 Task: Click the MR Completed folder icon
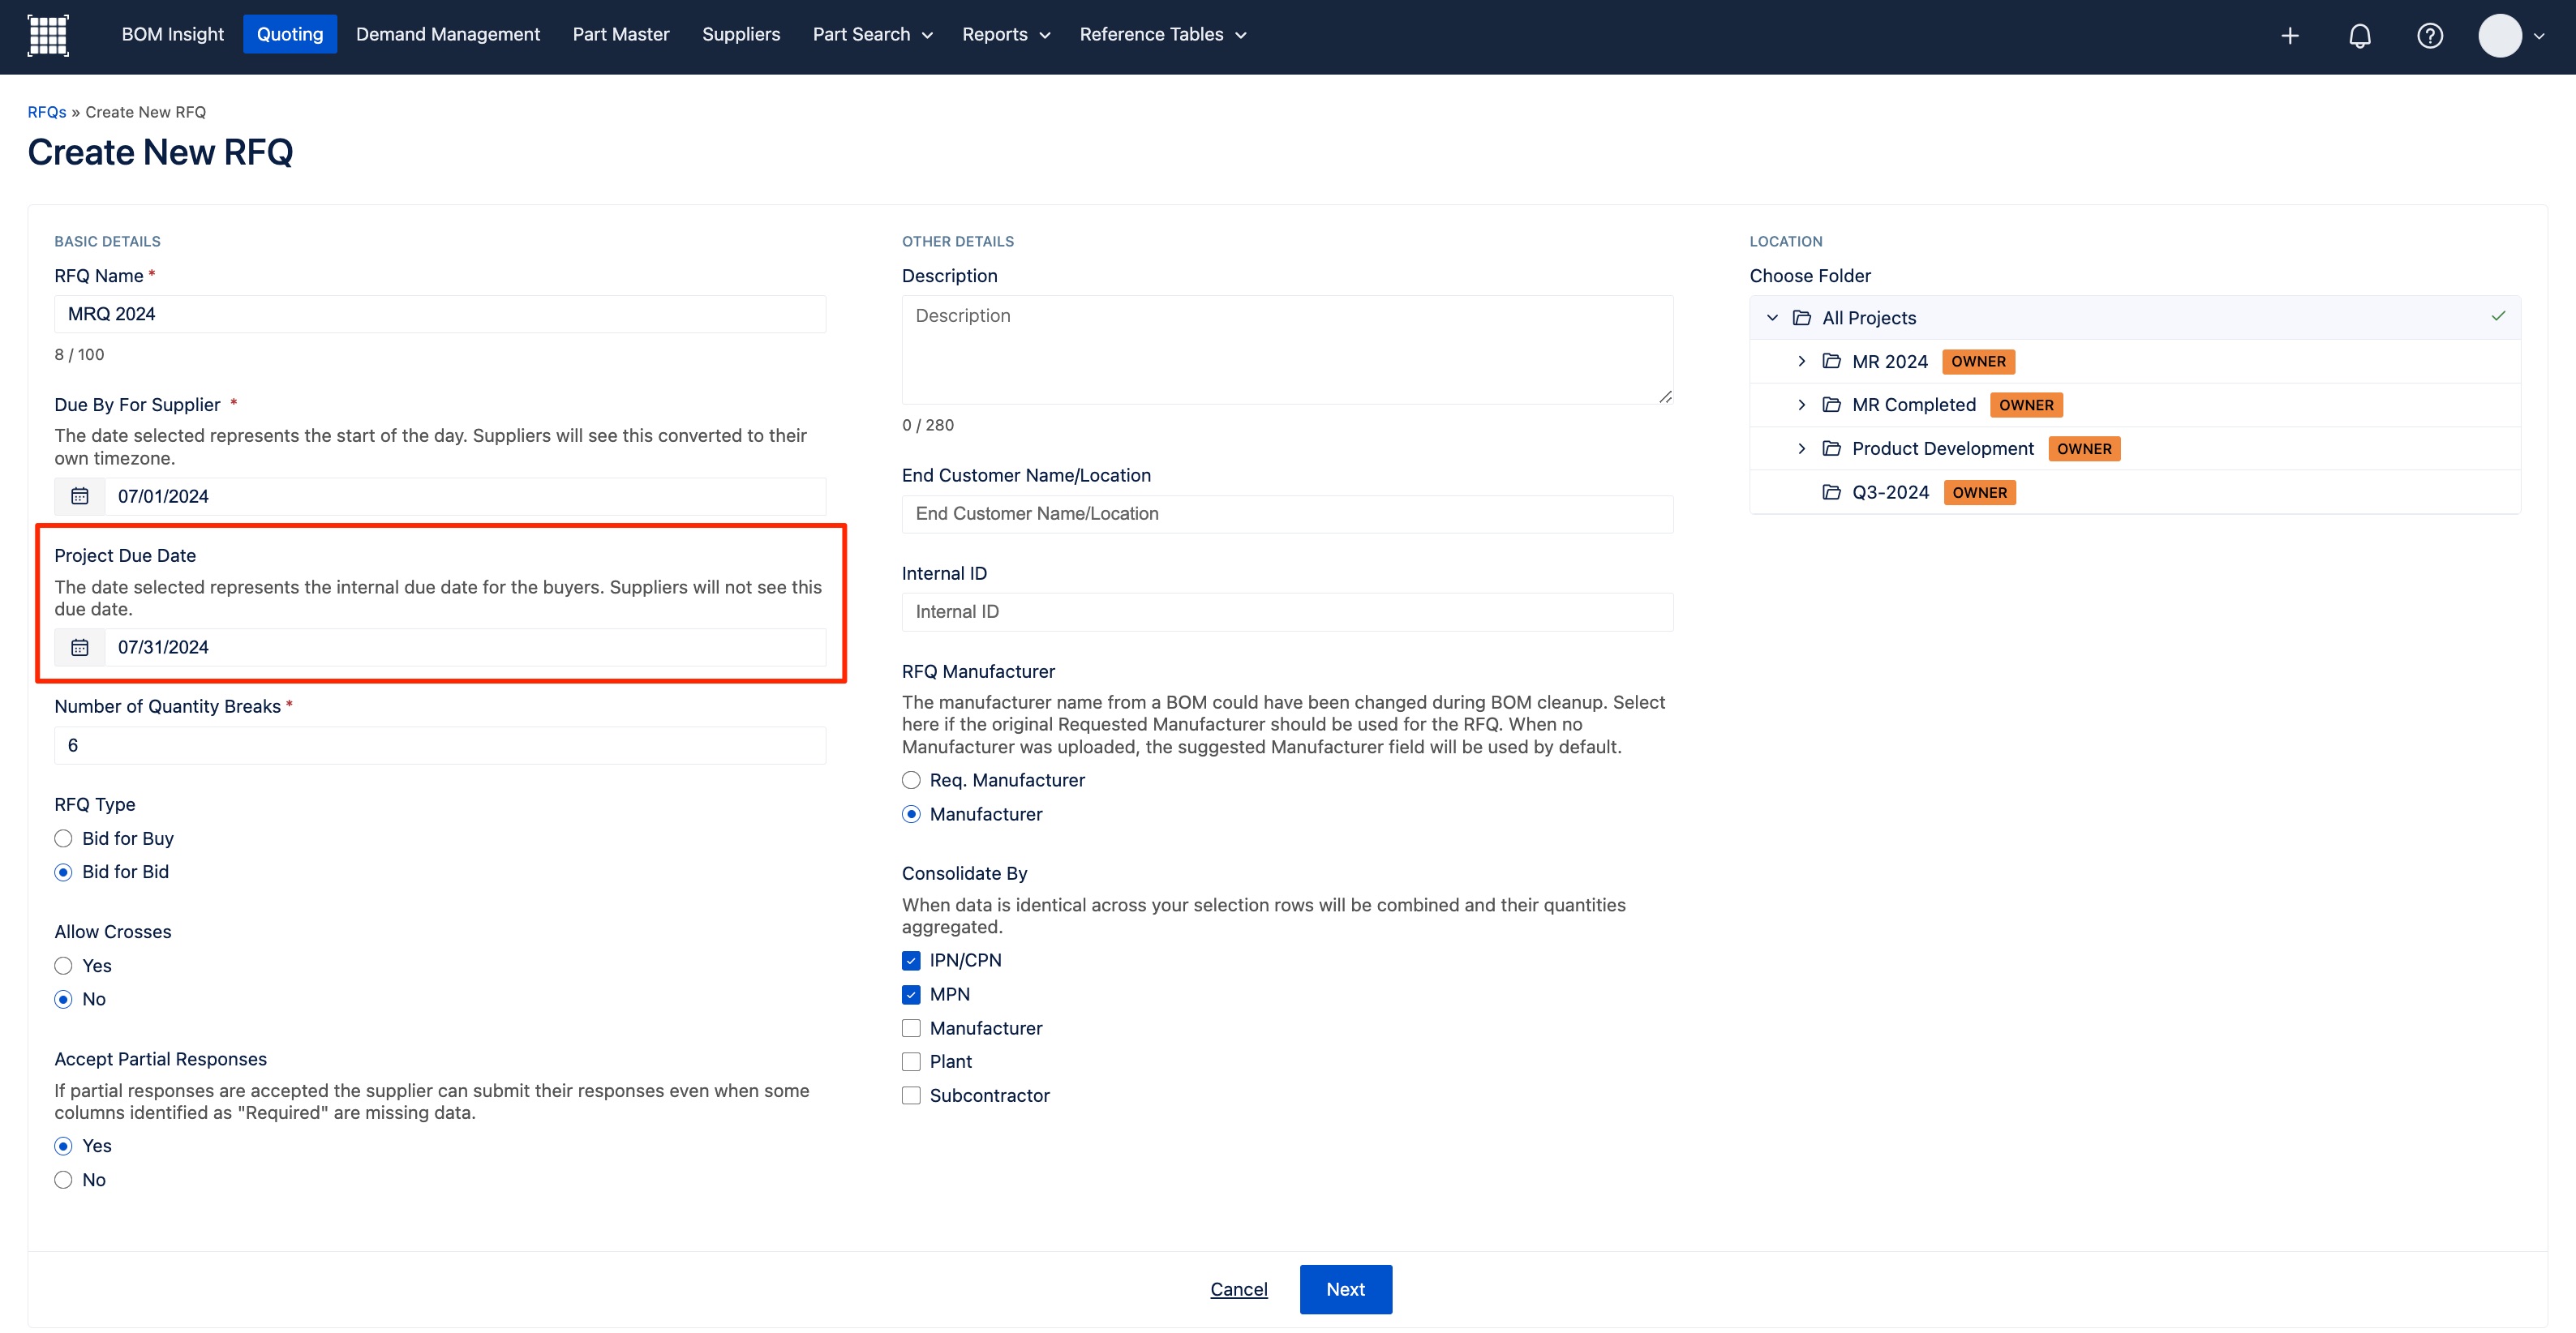point(1832,405)
